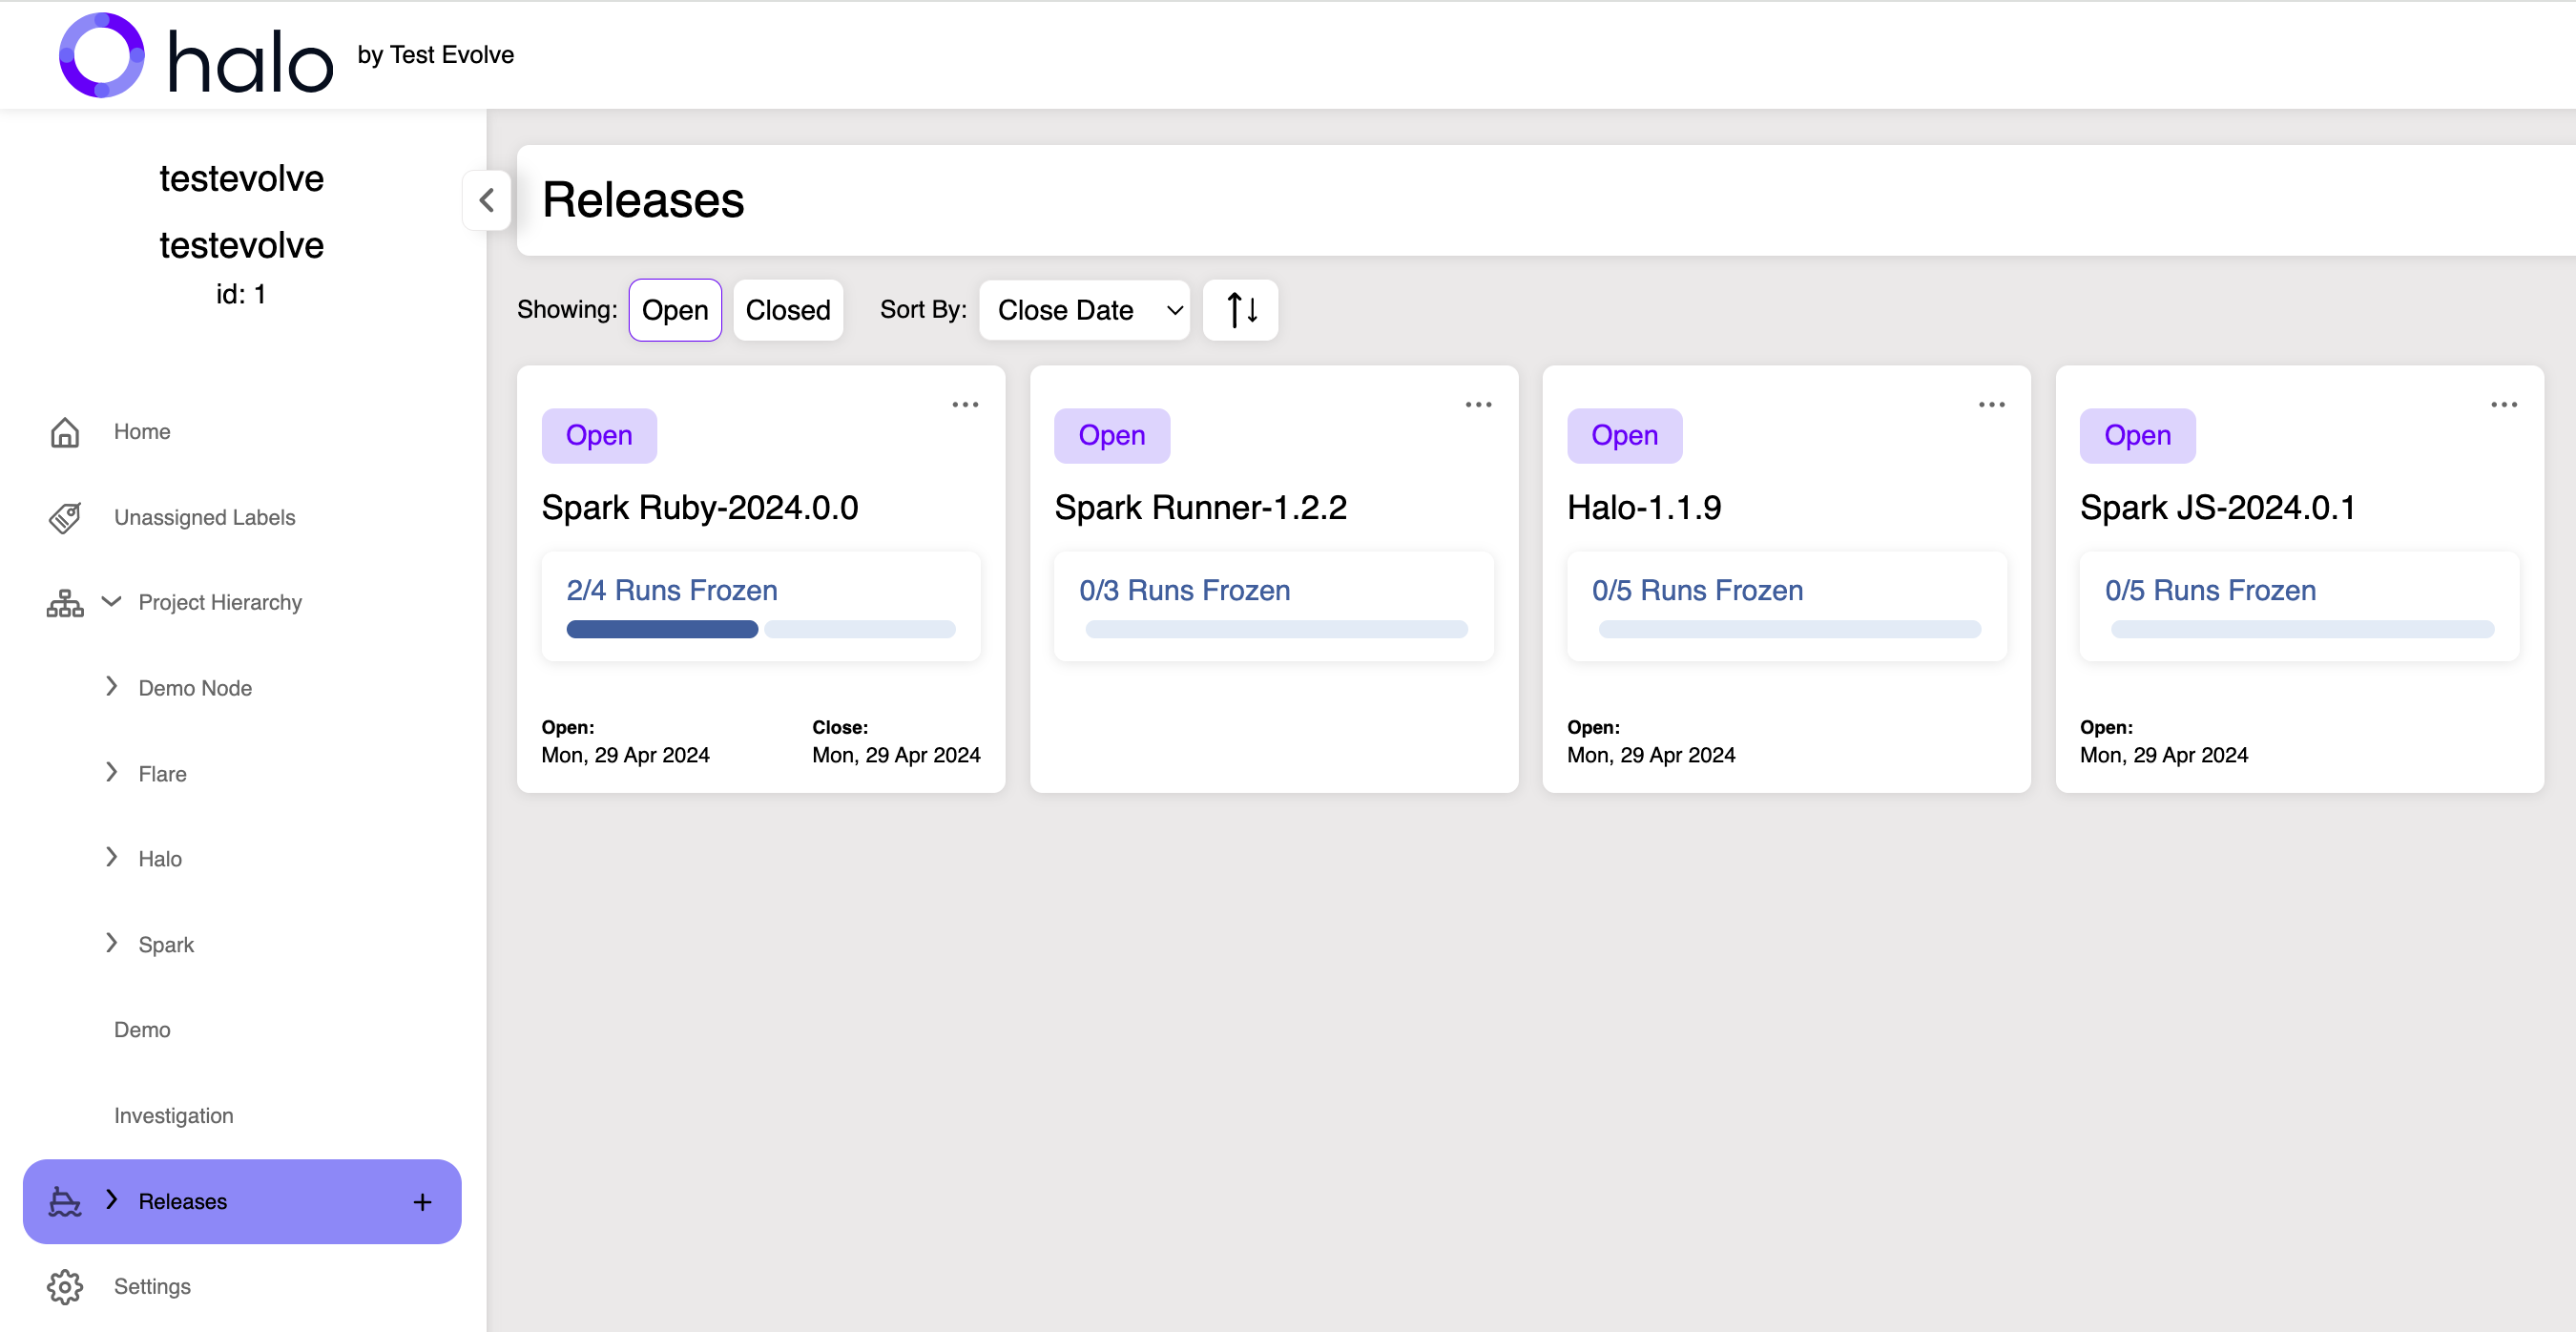The width and height of the screenshot is (2576, 1332).
Task: Open Halo-1.1.9 card context menu
Action: coord(1992,405)
